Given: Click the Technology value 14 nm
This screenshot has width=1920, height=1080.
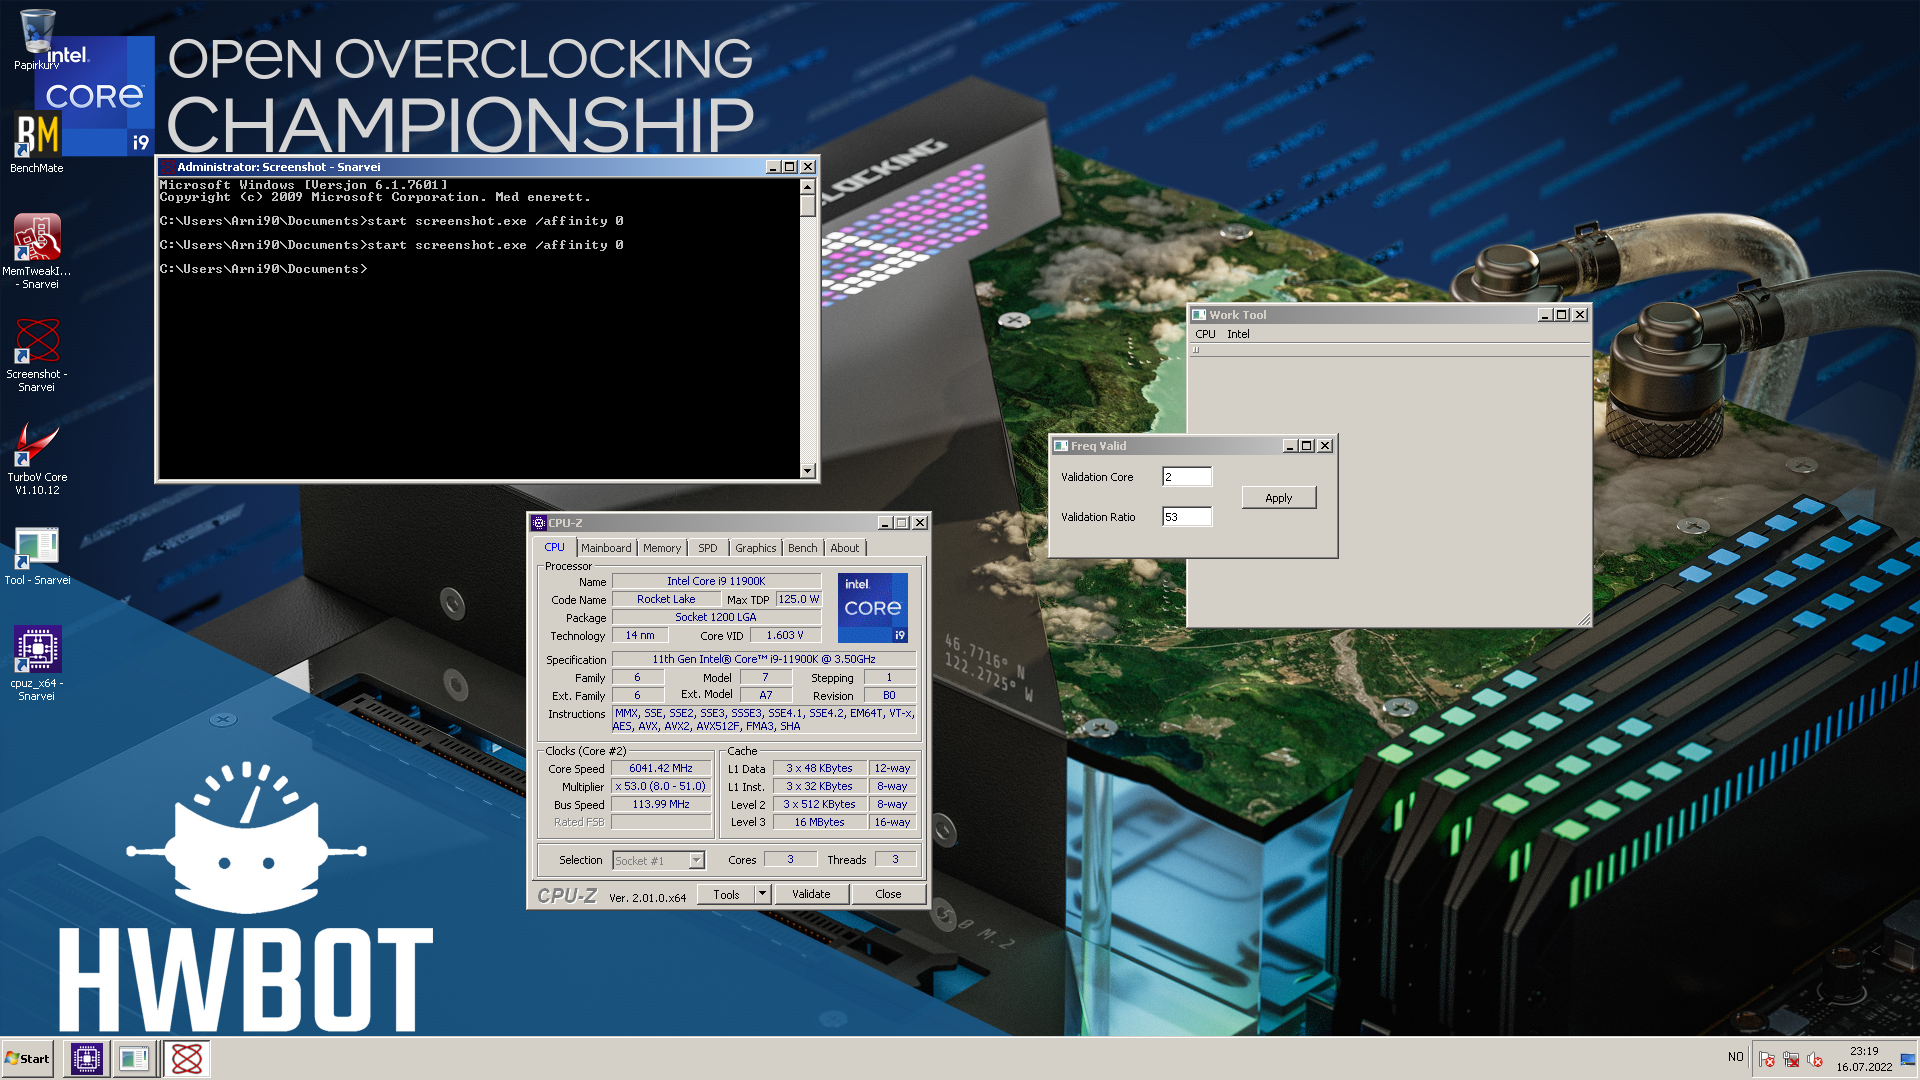Looking at the screenshot, I should 640,635.
